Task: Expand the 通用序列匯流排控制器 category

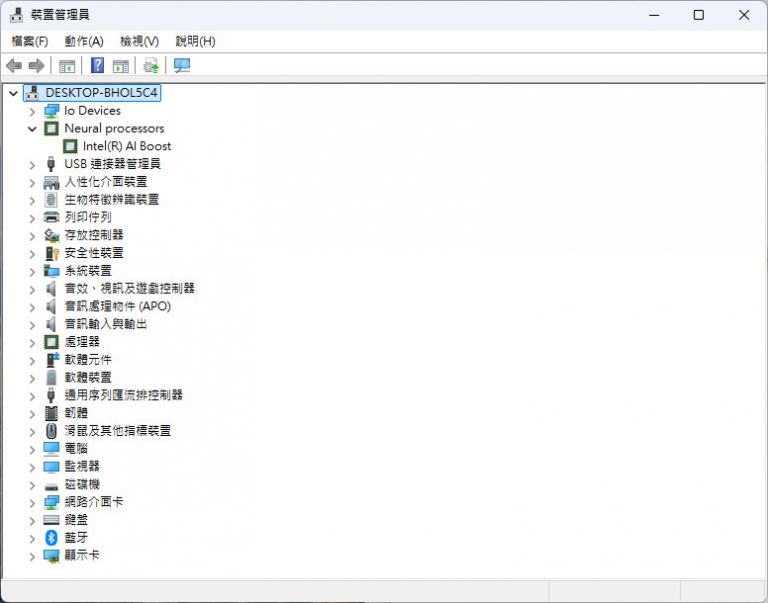Action: (32, 396)
